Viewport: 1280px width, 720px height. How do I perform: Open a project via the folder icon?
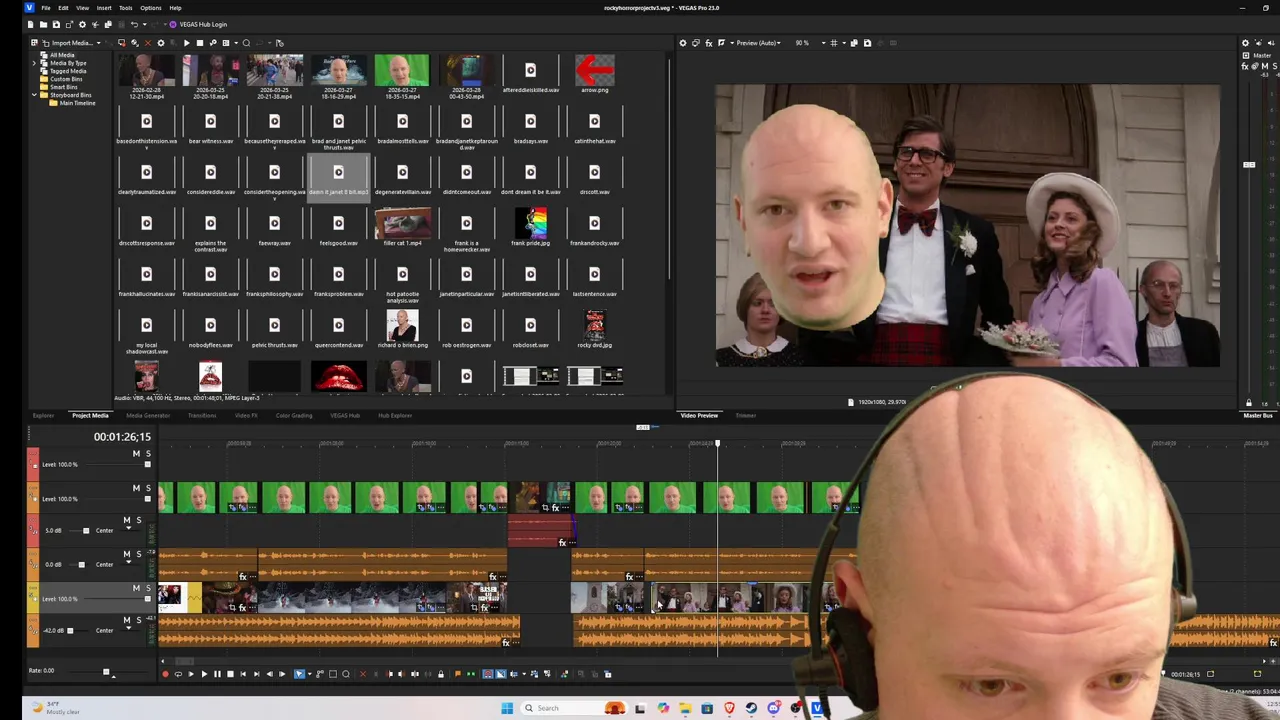click(x=43, y=24)
